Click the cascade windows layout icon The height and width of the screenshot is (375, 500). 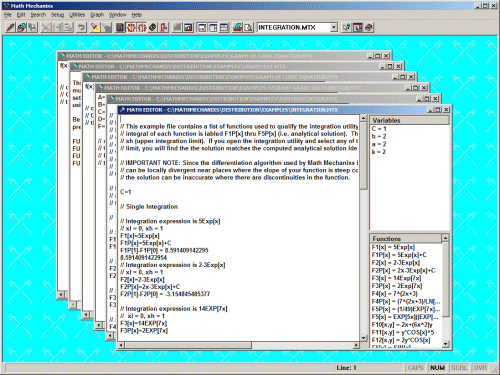point(202,27)
